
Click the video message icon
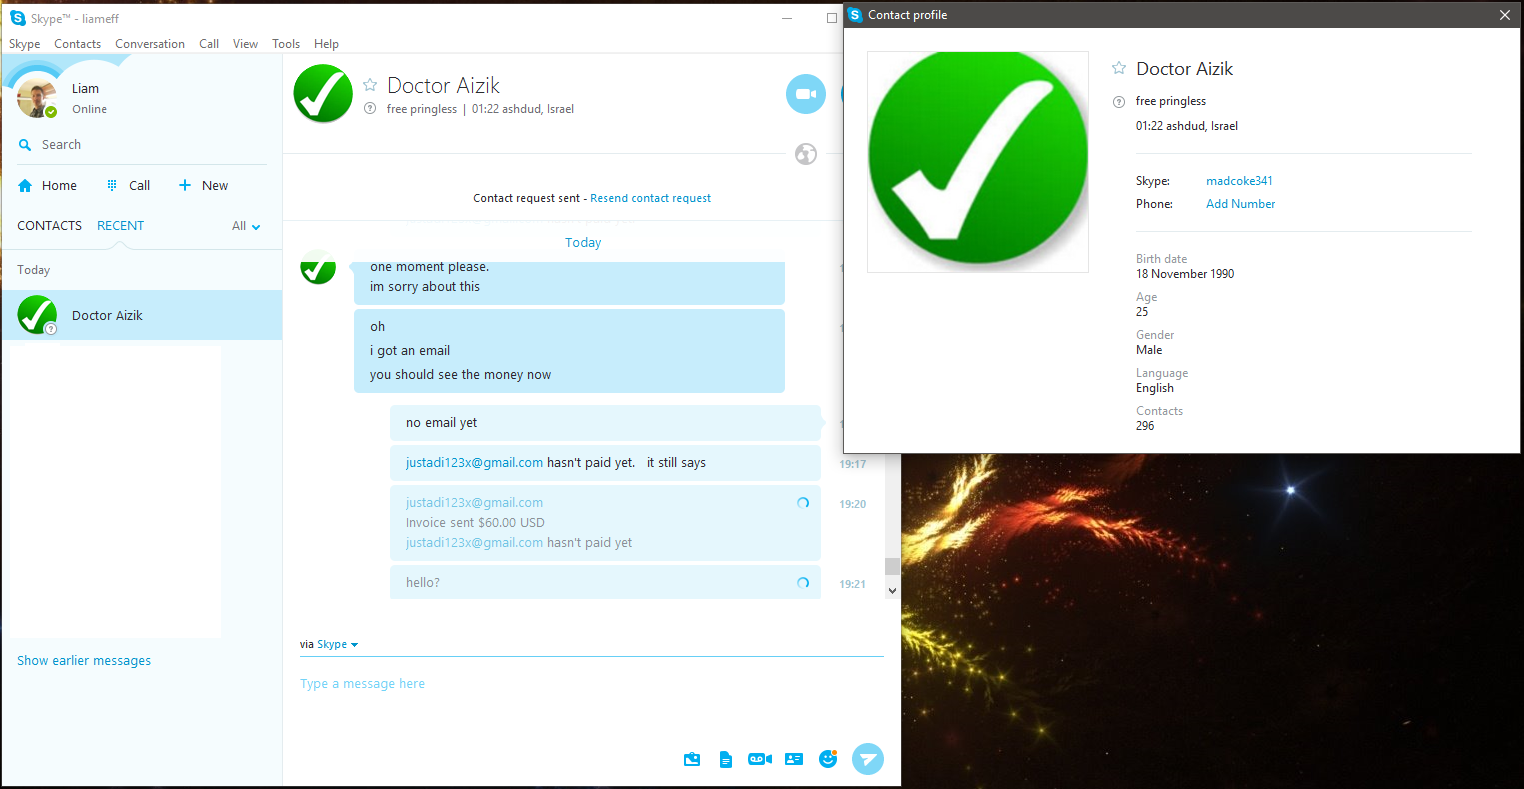(759, 759)
